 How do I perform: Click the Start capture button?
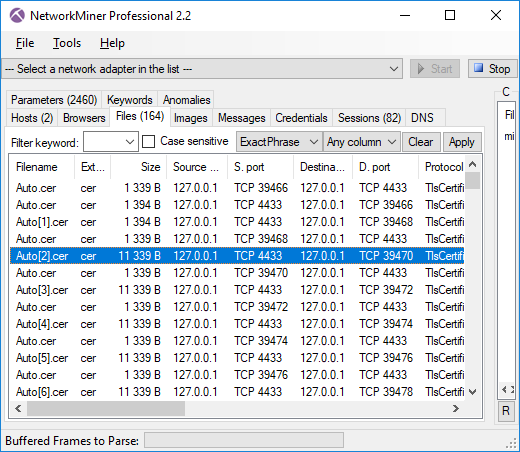435,69
